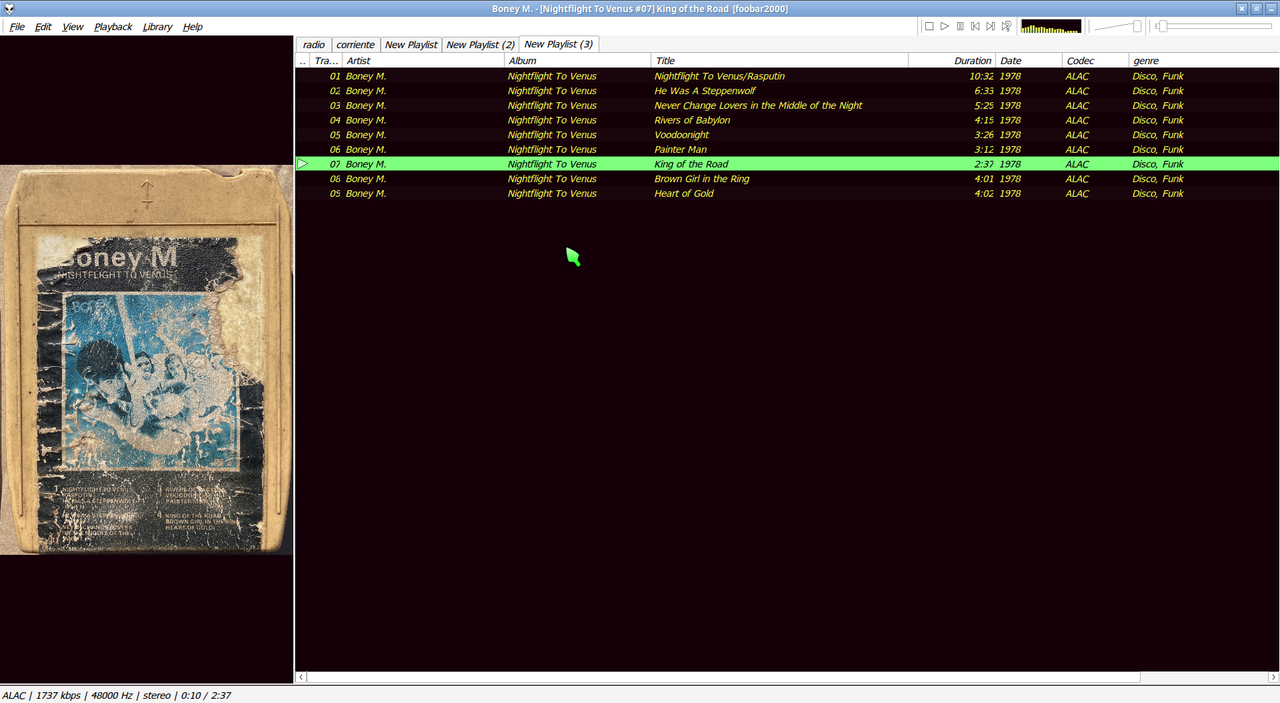Viewport: 1280px width, 703px height.
Task: Click the Play toolbar button
Action: (944, 26)
